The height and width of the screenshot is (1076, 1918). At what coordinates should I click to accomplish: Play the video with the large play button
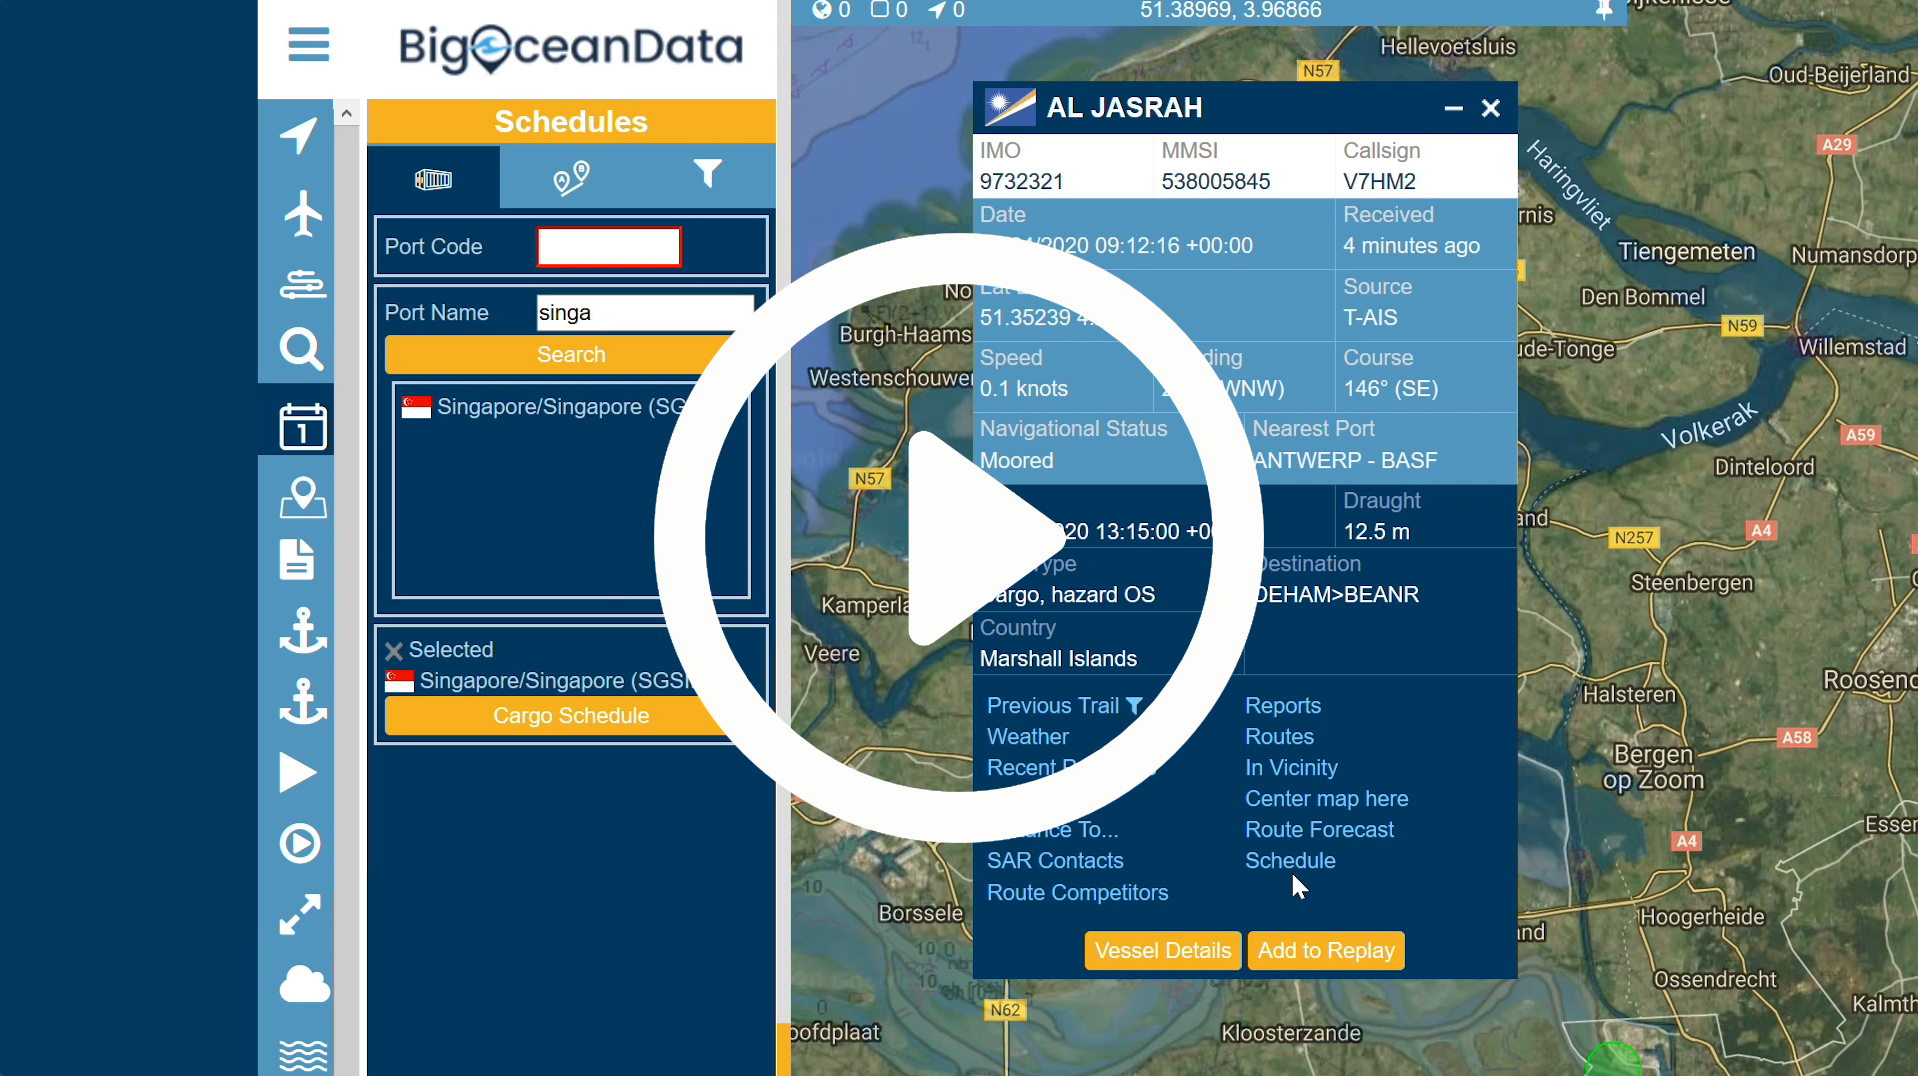[958, 538]
